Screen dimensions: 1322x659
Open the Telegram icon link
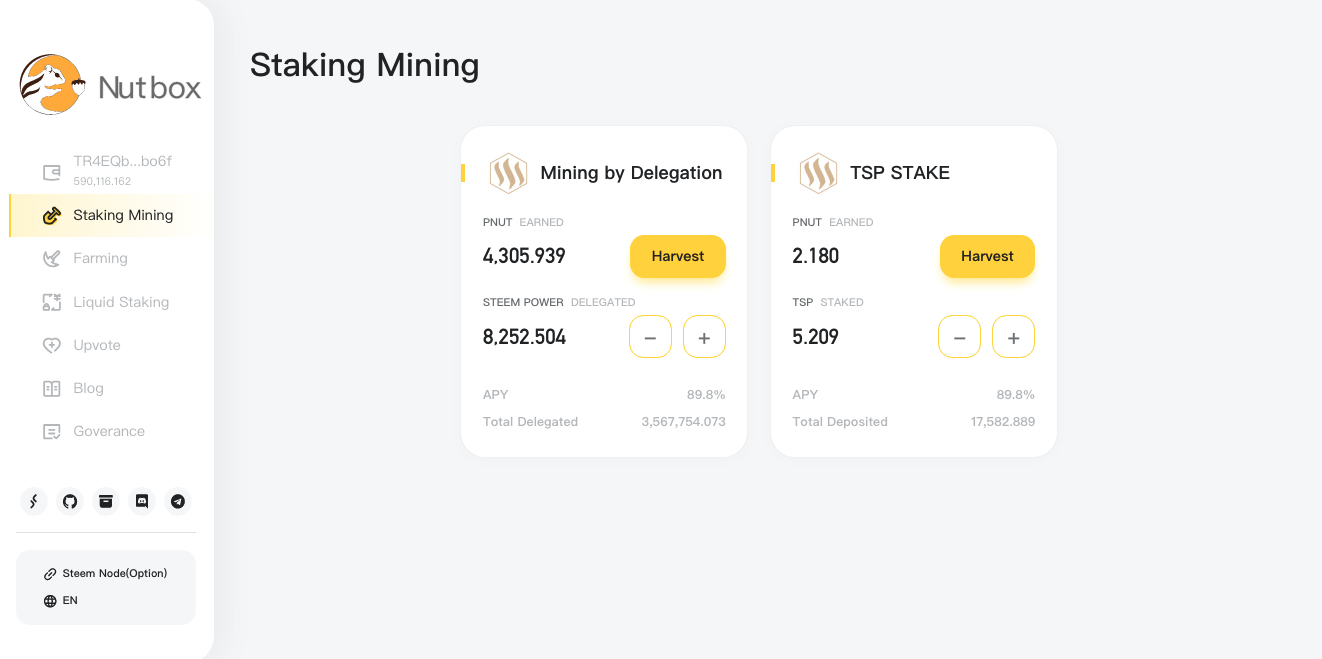point(178,501)
